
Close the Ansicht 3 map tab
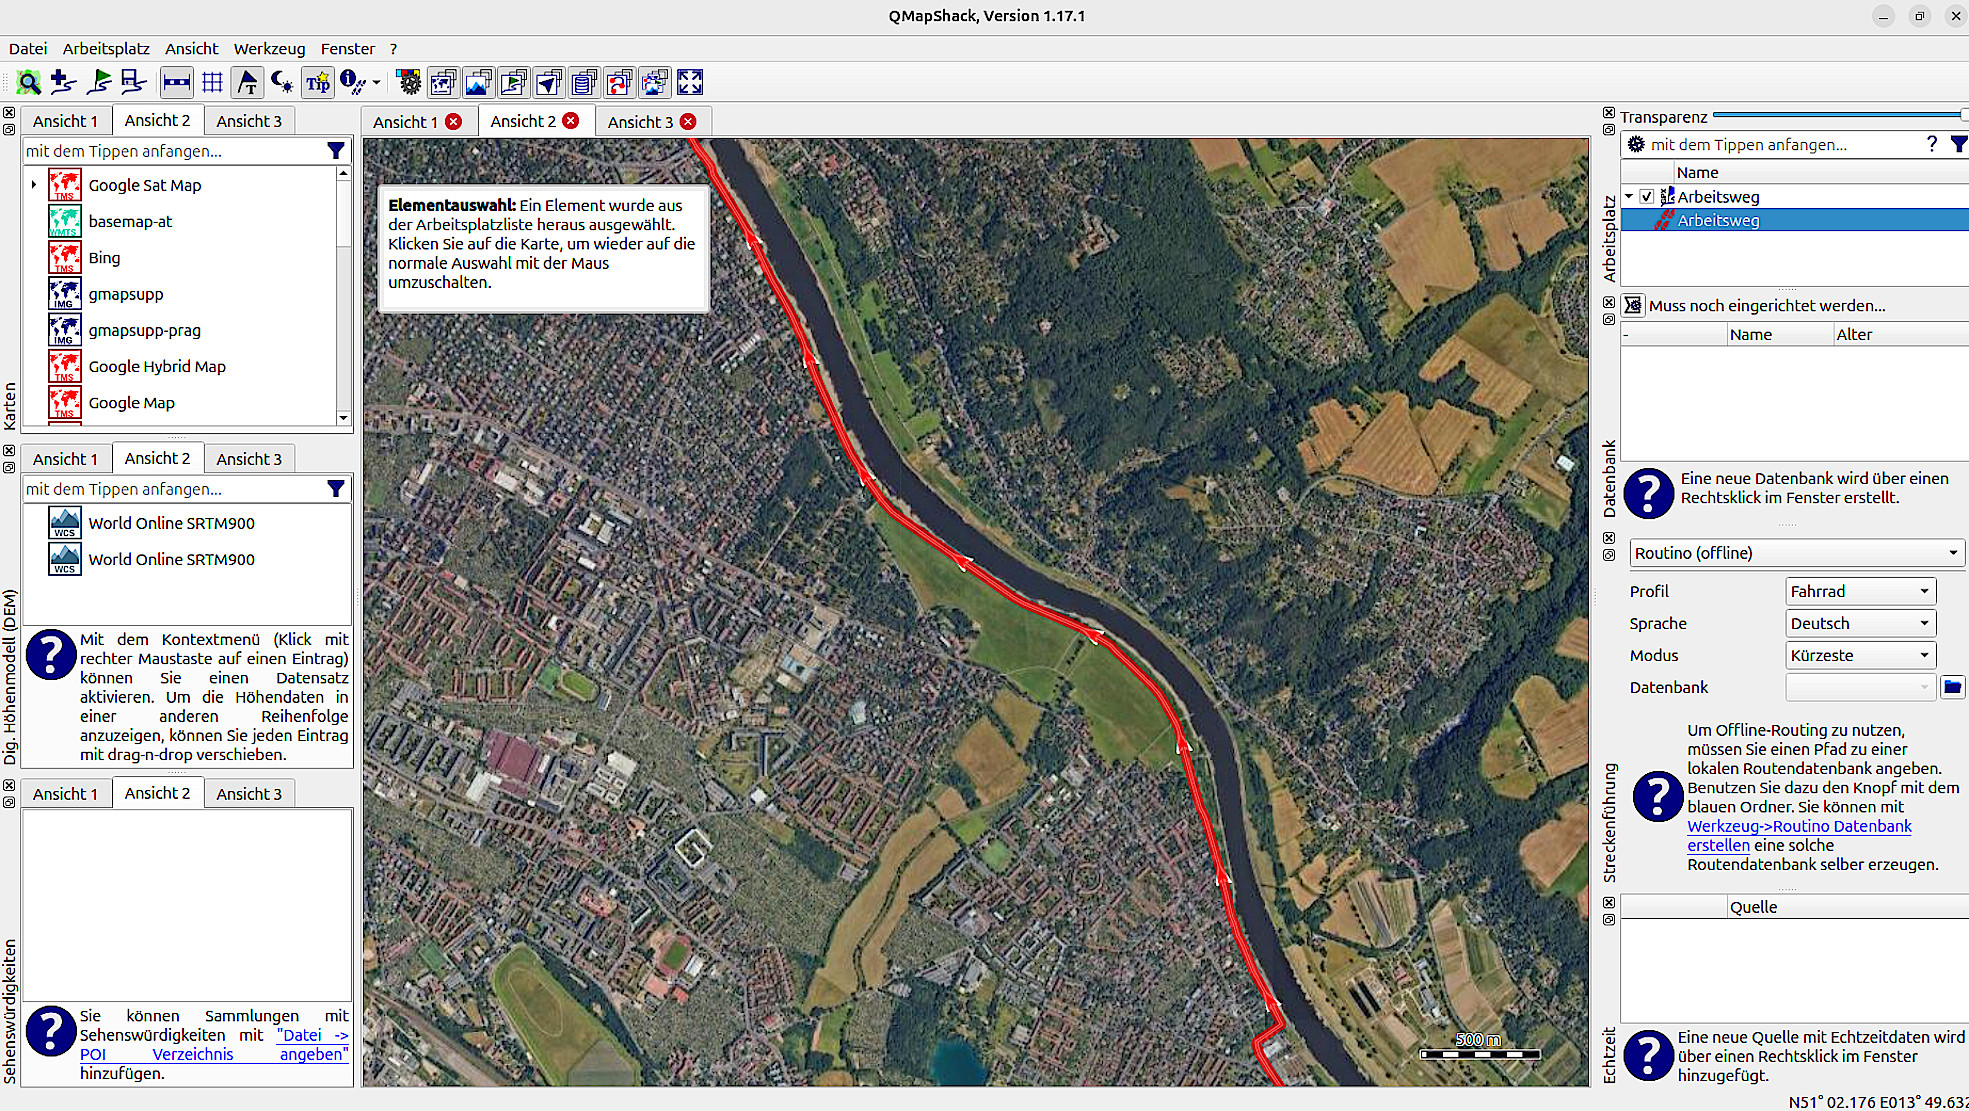688,121
